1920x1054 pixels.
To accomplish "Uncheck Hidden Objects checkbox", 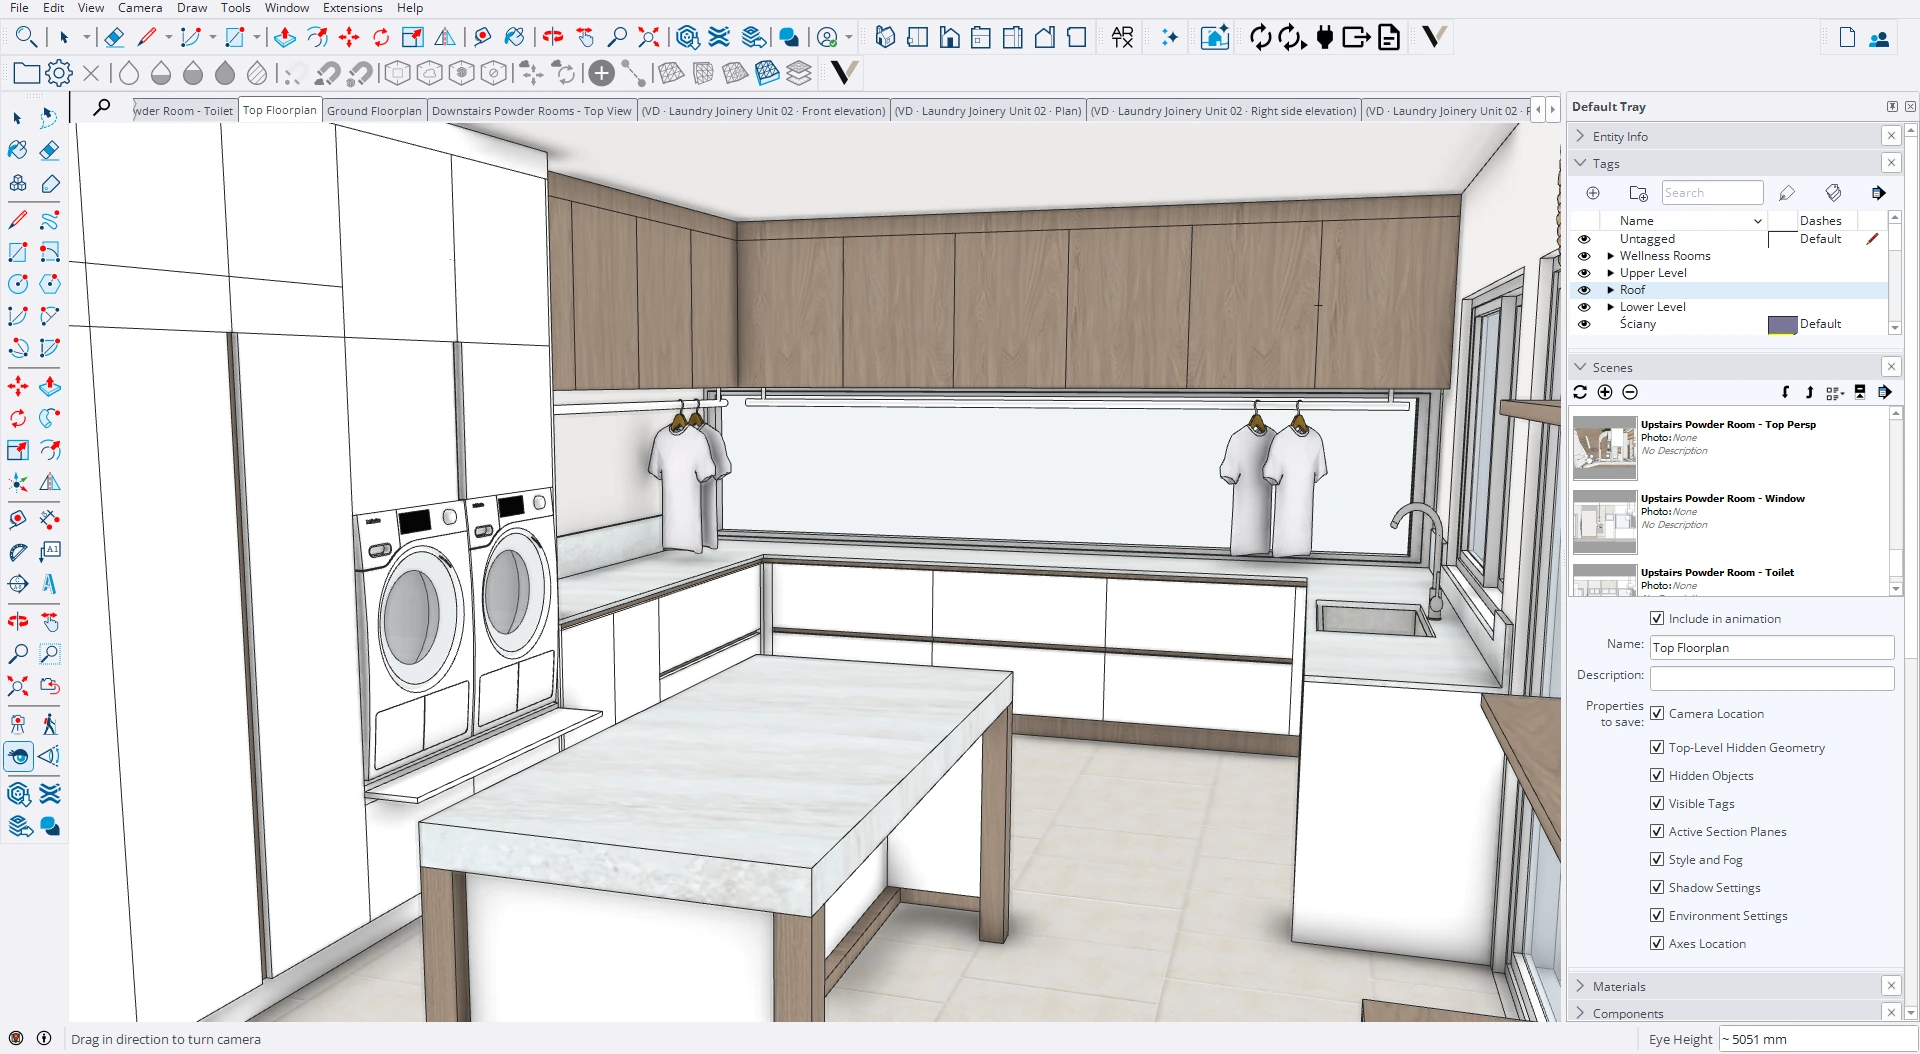I will pos(1657,775).
